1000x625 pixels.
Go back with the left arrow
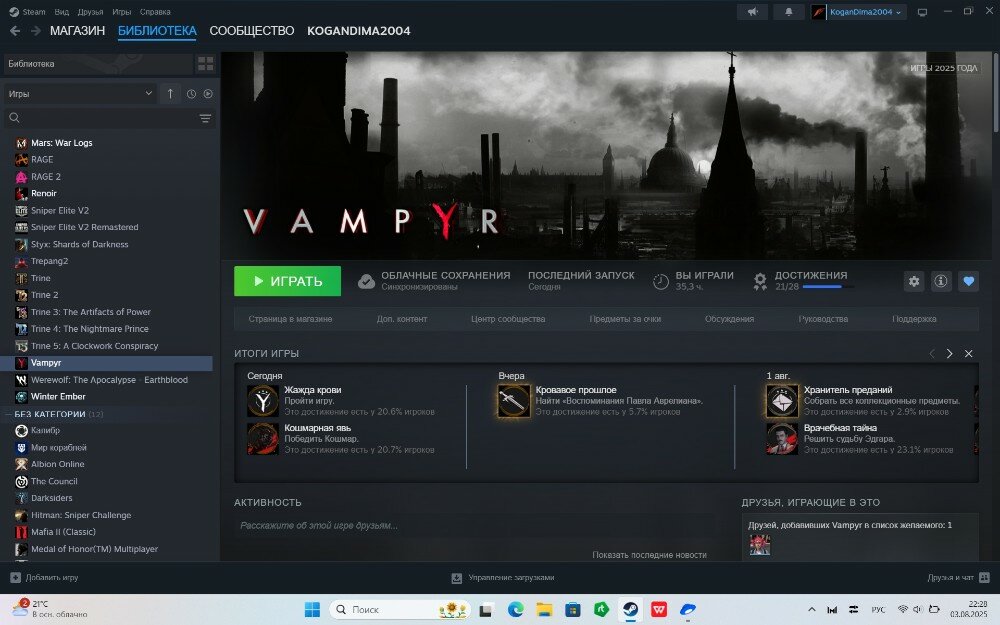(x=15, y=31)
